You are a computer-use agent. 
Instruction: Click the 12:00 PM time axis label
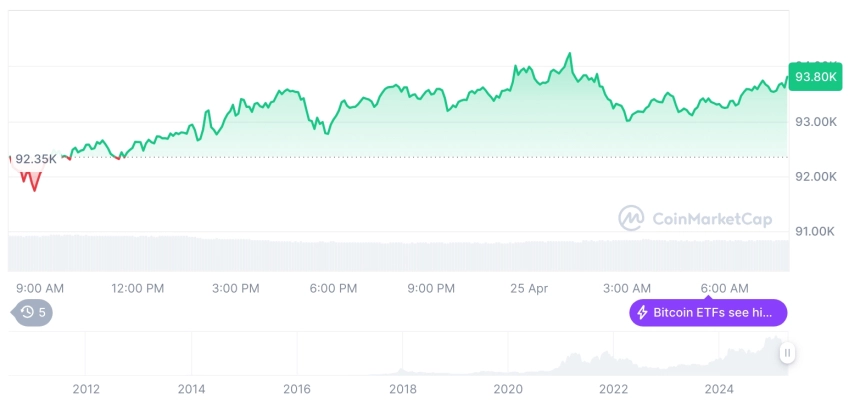pyautogui.click(x=138, y=289)
